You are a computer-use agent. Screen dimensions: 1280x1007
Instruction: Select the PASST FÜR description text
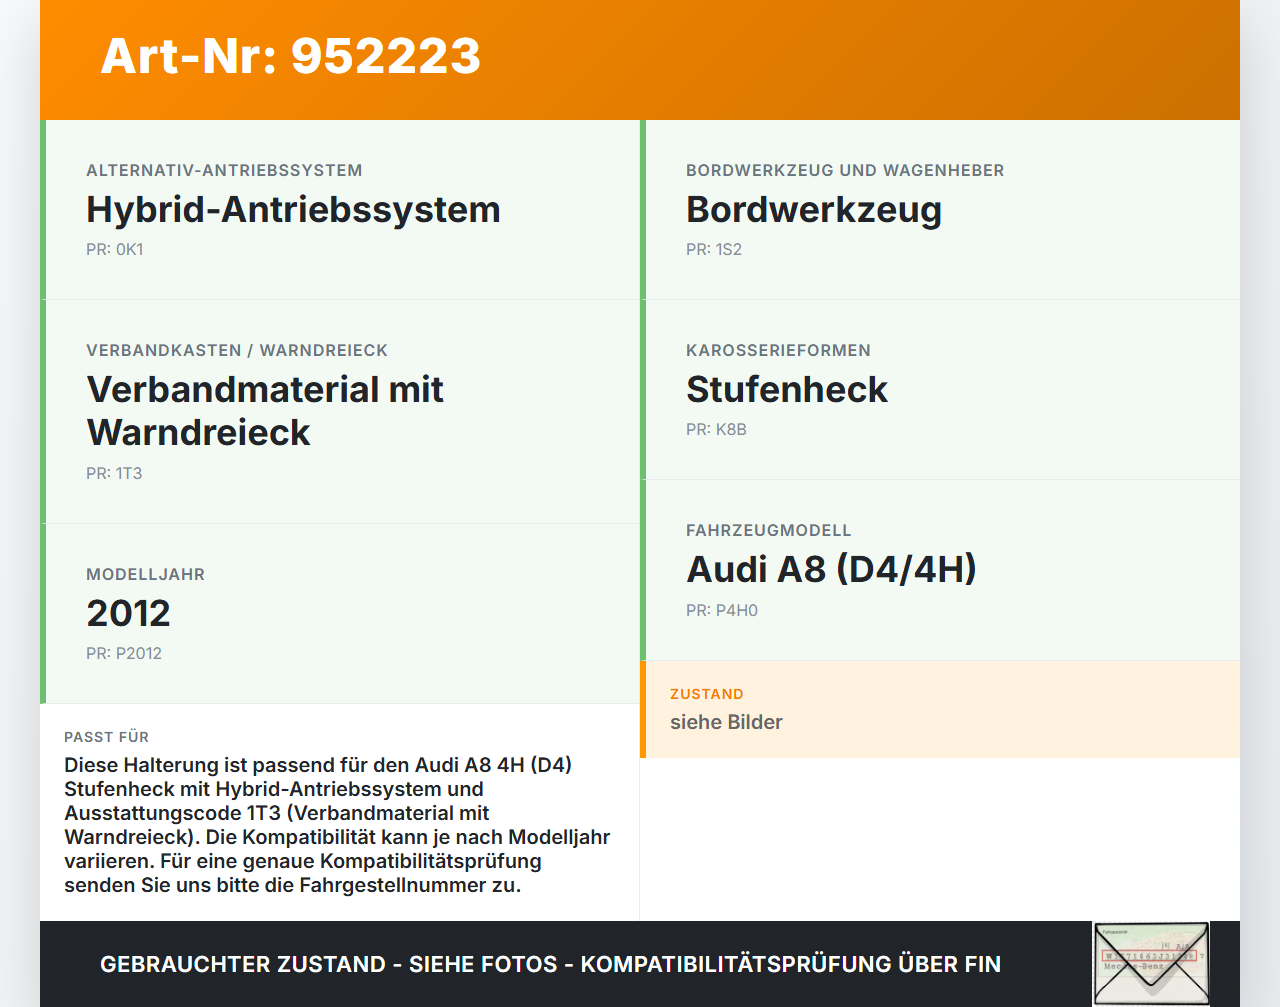pyautogui.click(x=337, y=824)
